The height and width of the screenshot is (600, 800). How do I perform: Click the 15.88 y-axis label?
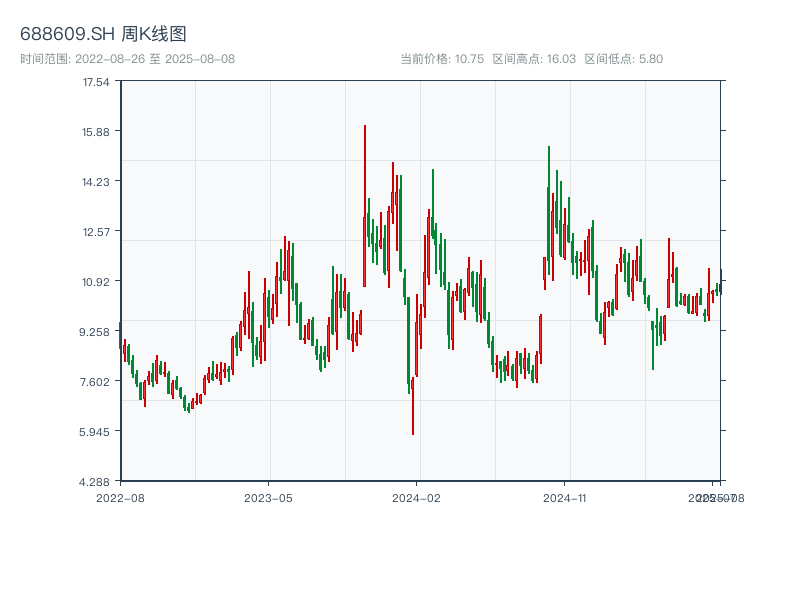click(96, 132)
